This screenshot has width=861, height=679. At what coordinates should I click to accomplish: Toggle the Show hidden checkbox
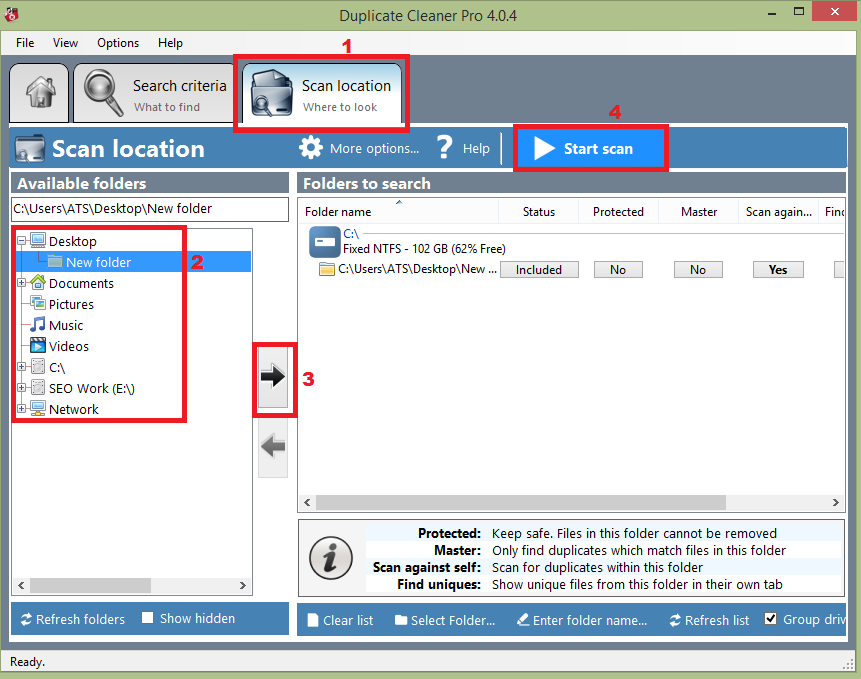click(x=148, y=618)
